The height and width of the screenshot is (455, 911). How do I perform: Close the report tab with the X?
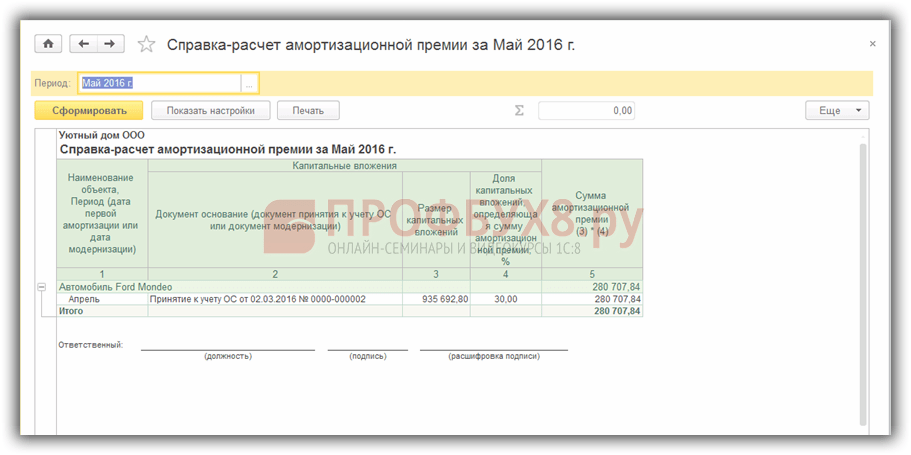click(872, 44)
